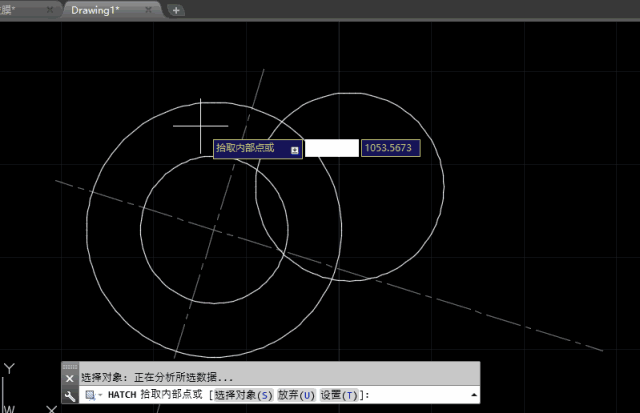Click the UCS Y axis icon

(x=9, y=370)
